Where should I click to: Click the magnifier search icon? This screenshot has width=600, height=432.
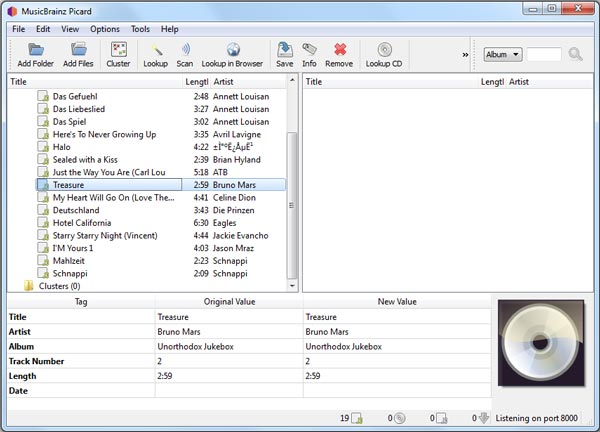575,54
